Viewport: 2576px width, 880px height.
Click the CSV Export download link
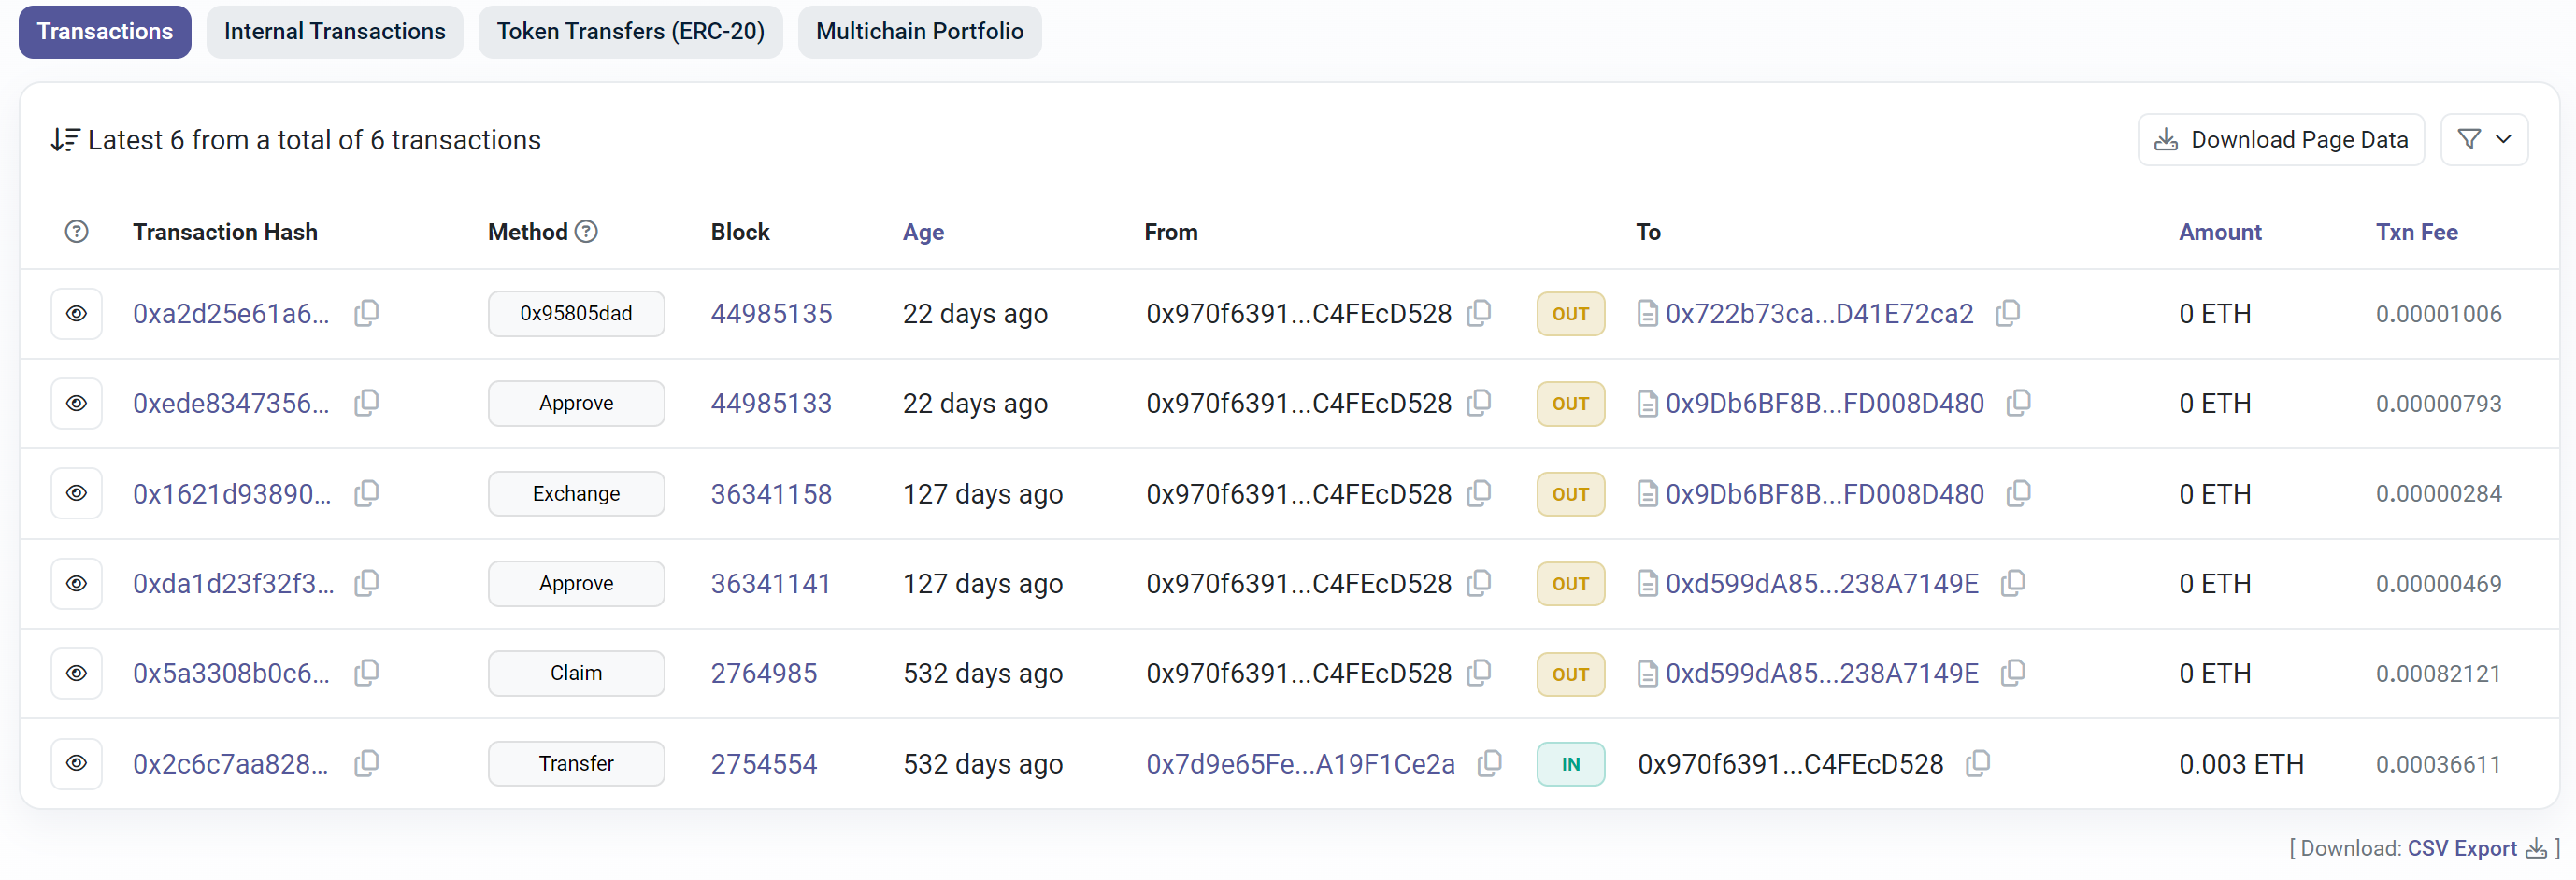coord(2461,848)
